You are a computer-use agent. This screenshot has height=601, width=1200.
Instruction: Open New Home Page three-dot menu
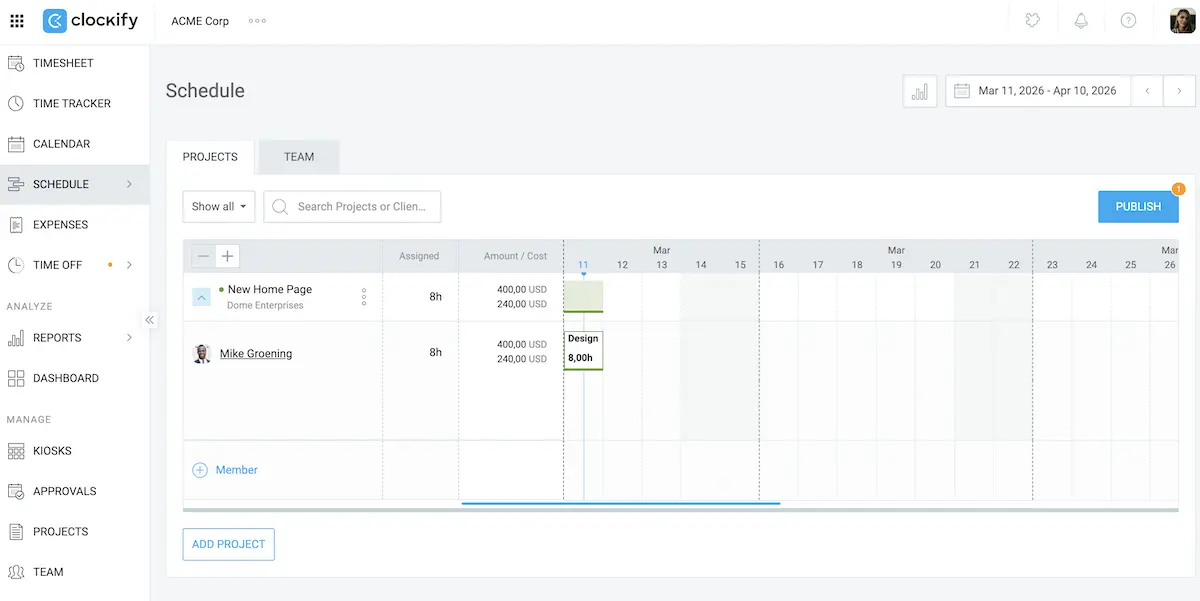364,297
